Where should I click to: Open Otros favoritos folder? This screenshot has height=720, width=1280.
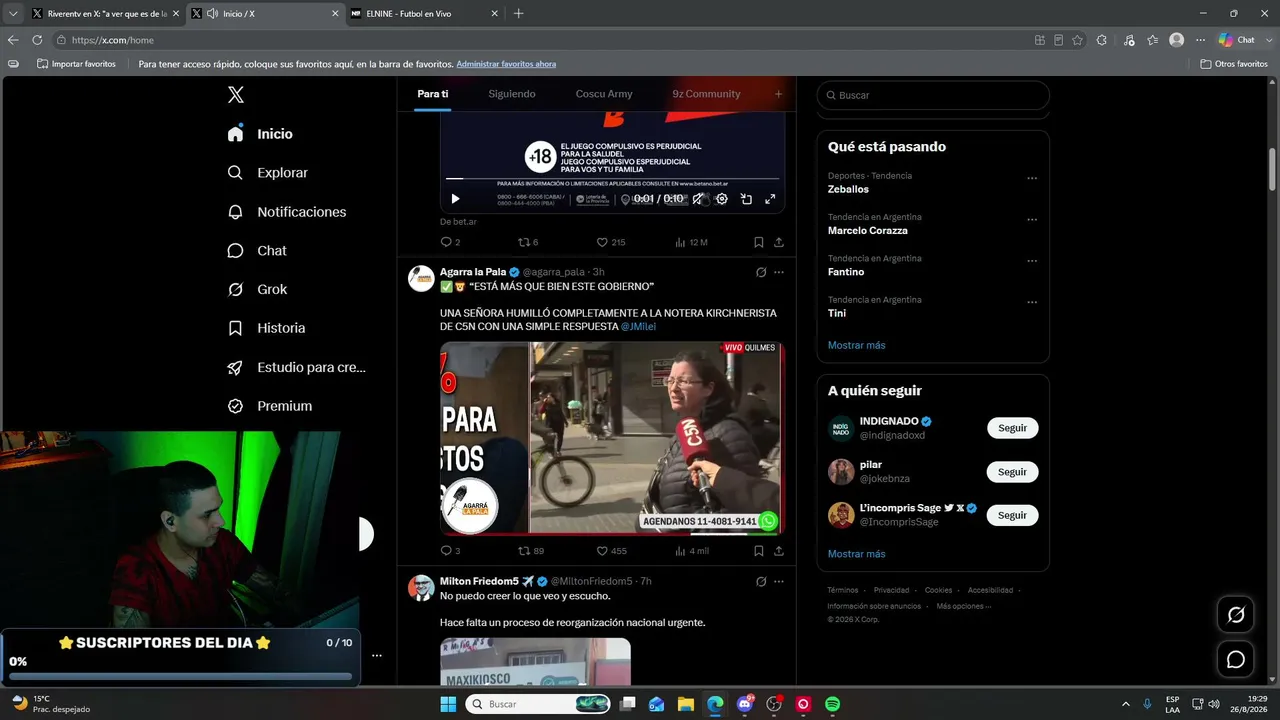(x=1234, y=64)
